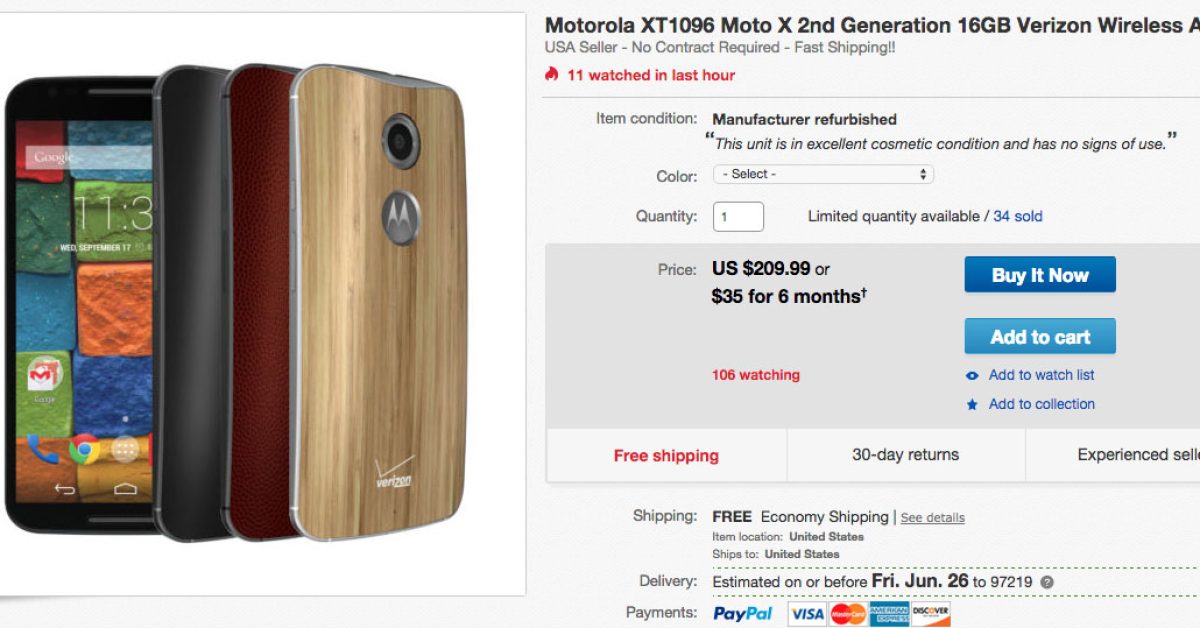Image resolution: width=1200 pixels, height=628 pixels.
Task: Click the MasterCard payment icon
Action: coord(848,614)
